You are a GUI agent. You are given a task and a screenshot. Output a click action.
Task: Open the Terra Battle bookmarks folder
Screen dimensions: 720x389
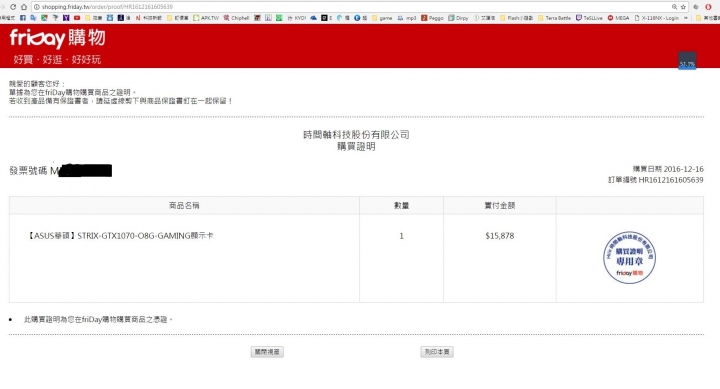[x=554, y=18]
